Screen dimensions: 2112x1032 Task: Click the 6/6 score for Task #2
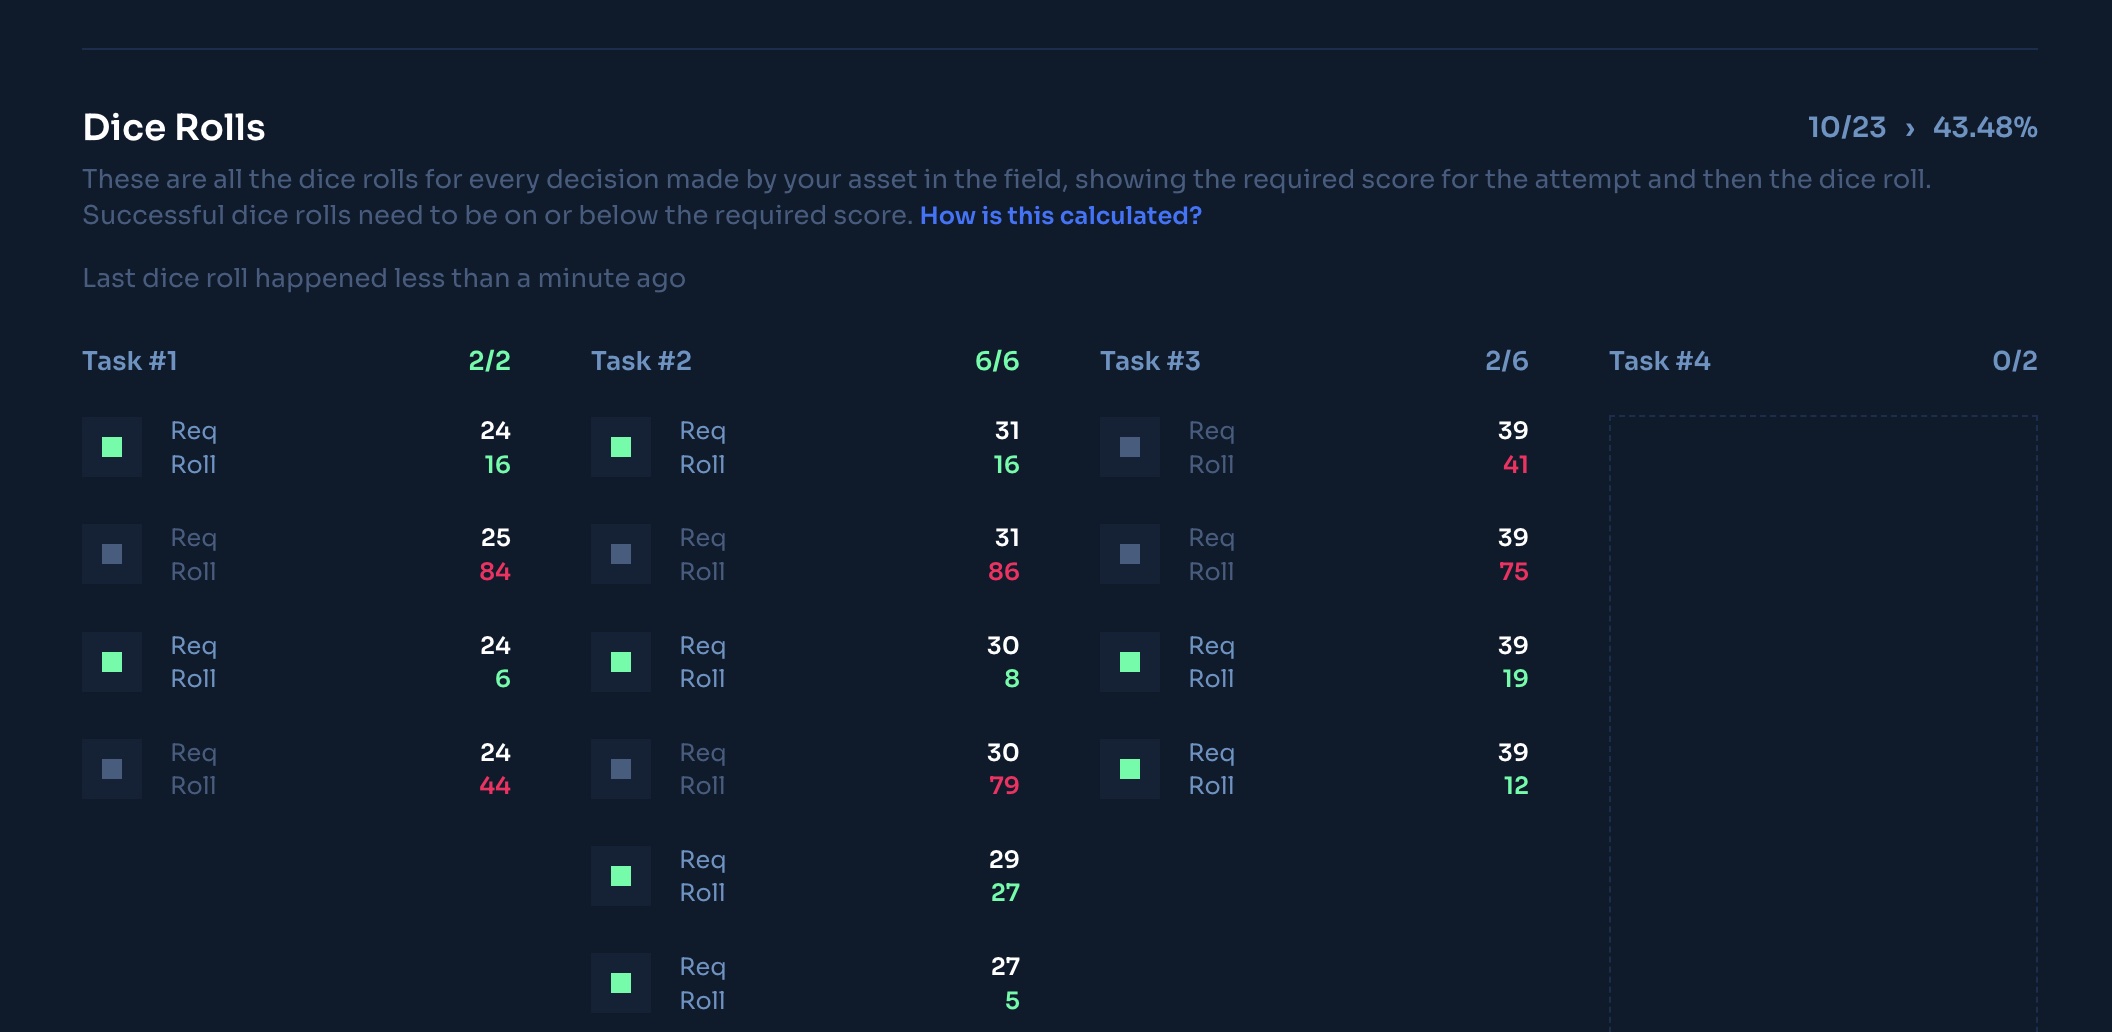click(x=997, y=361)
